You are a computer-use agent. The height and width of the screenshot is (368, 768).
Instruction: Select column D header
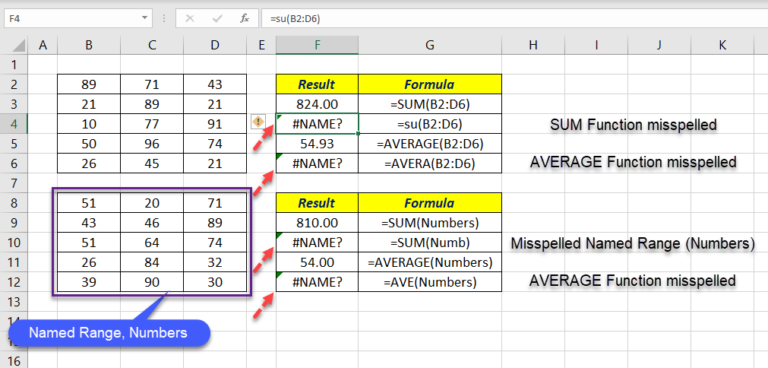point(215,45)
